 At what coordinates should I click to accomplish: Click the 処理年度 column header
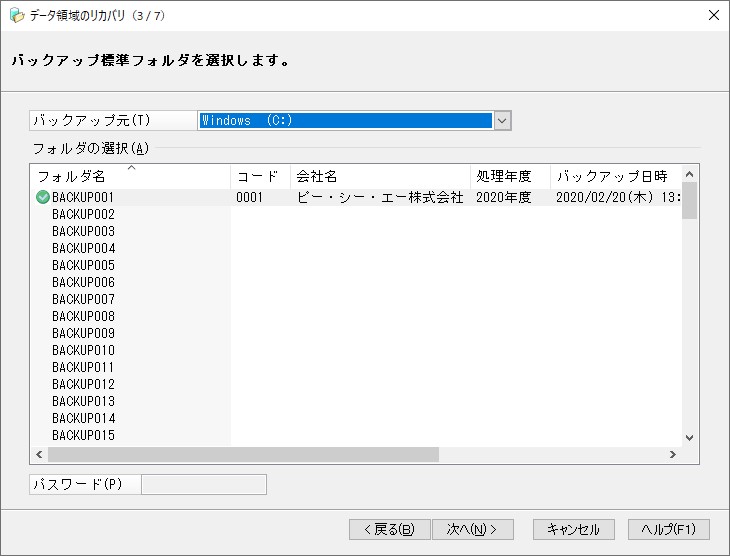coord(510,176)
